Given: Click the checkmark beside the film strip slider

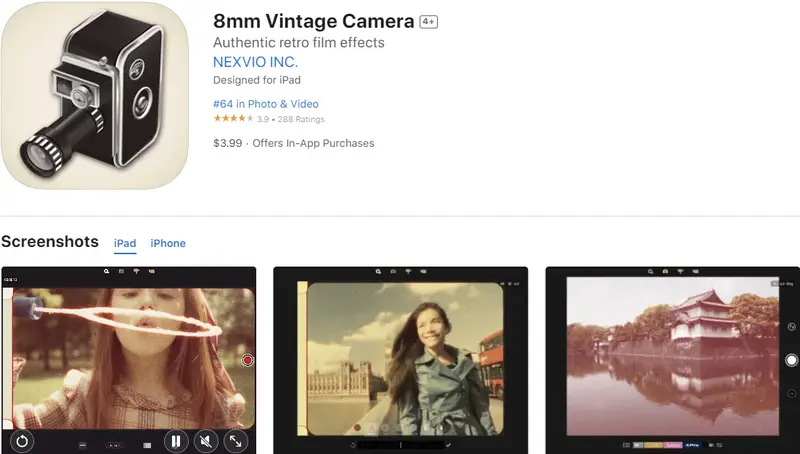Looking at the screenshot, I should pos(448,444).
